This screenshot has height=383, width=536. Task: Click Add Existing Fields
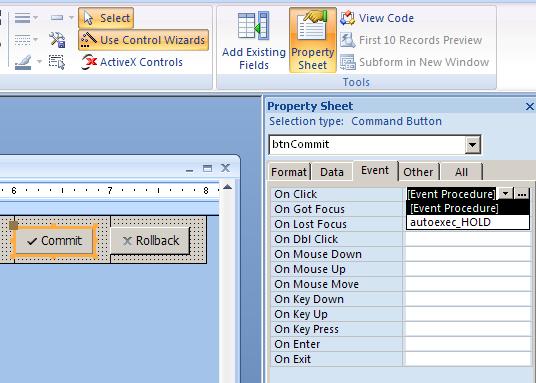coord(254,40)
